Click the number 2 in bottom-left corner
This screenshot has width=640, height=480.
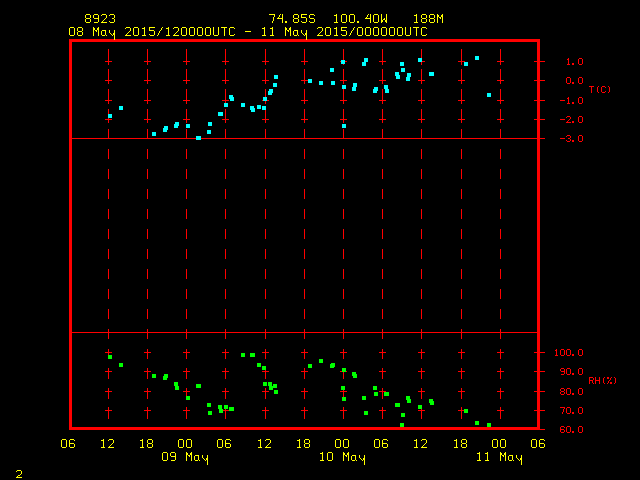point(19,473)
